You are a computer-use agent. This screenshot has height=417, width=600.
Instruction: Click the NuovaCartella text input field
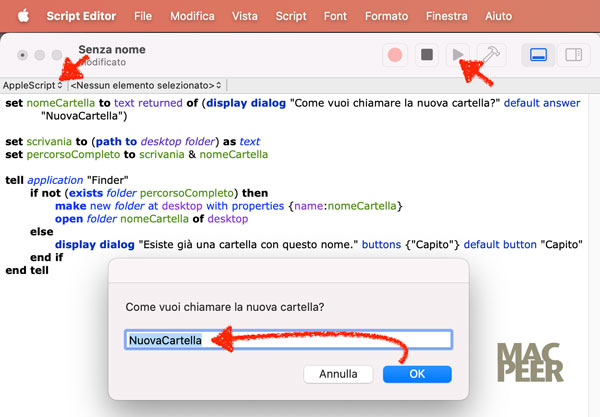point(289,340)
